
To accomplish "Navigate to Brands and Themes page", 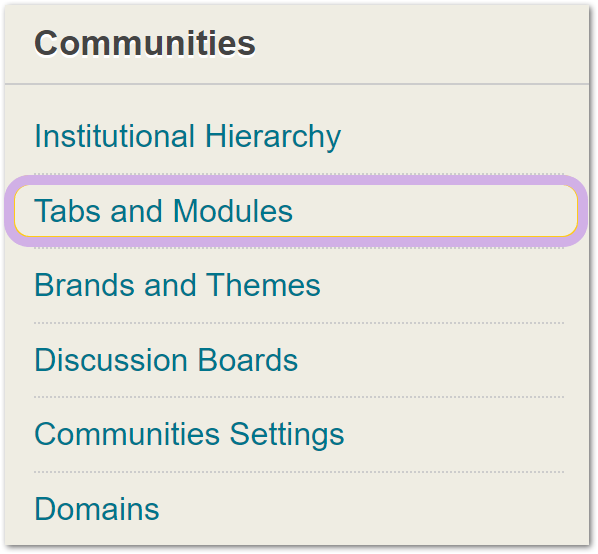I will [177, 285].
